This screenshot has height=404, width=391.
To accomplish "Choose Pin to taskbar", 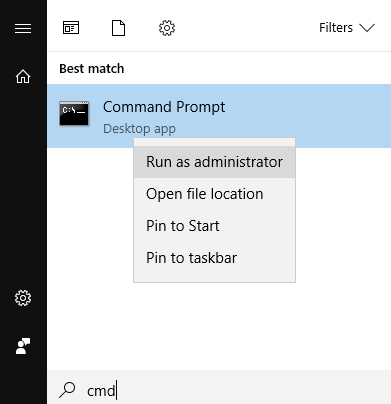I will [x=214, y=258].
